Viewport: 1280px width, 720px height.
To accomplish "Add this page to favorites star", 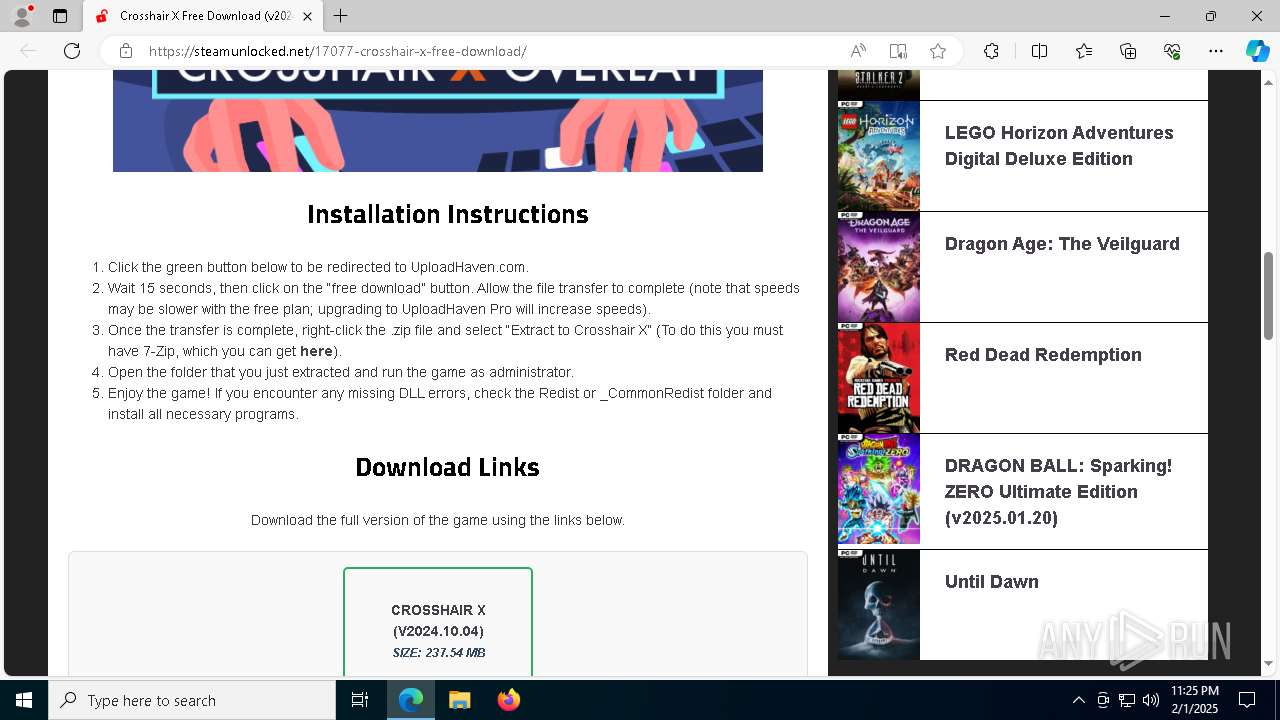I will point(938,51).
